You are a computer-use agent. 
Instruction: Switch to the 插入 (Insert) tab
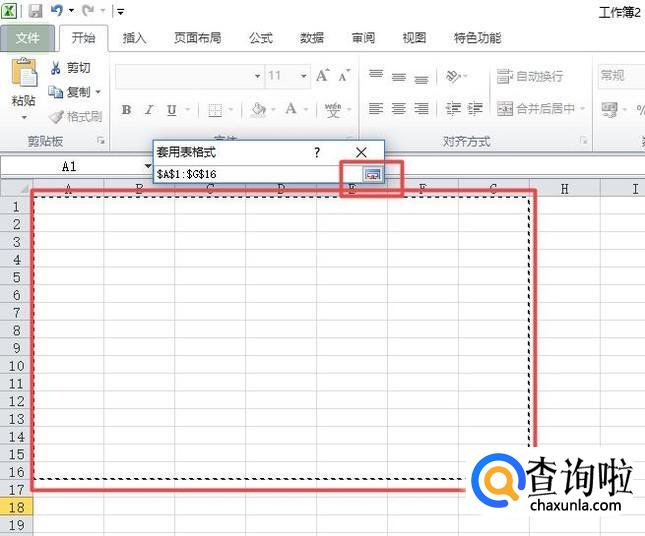135,38
